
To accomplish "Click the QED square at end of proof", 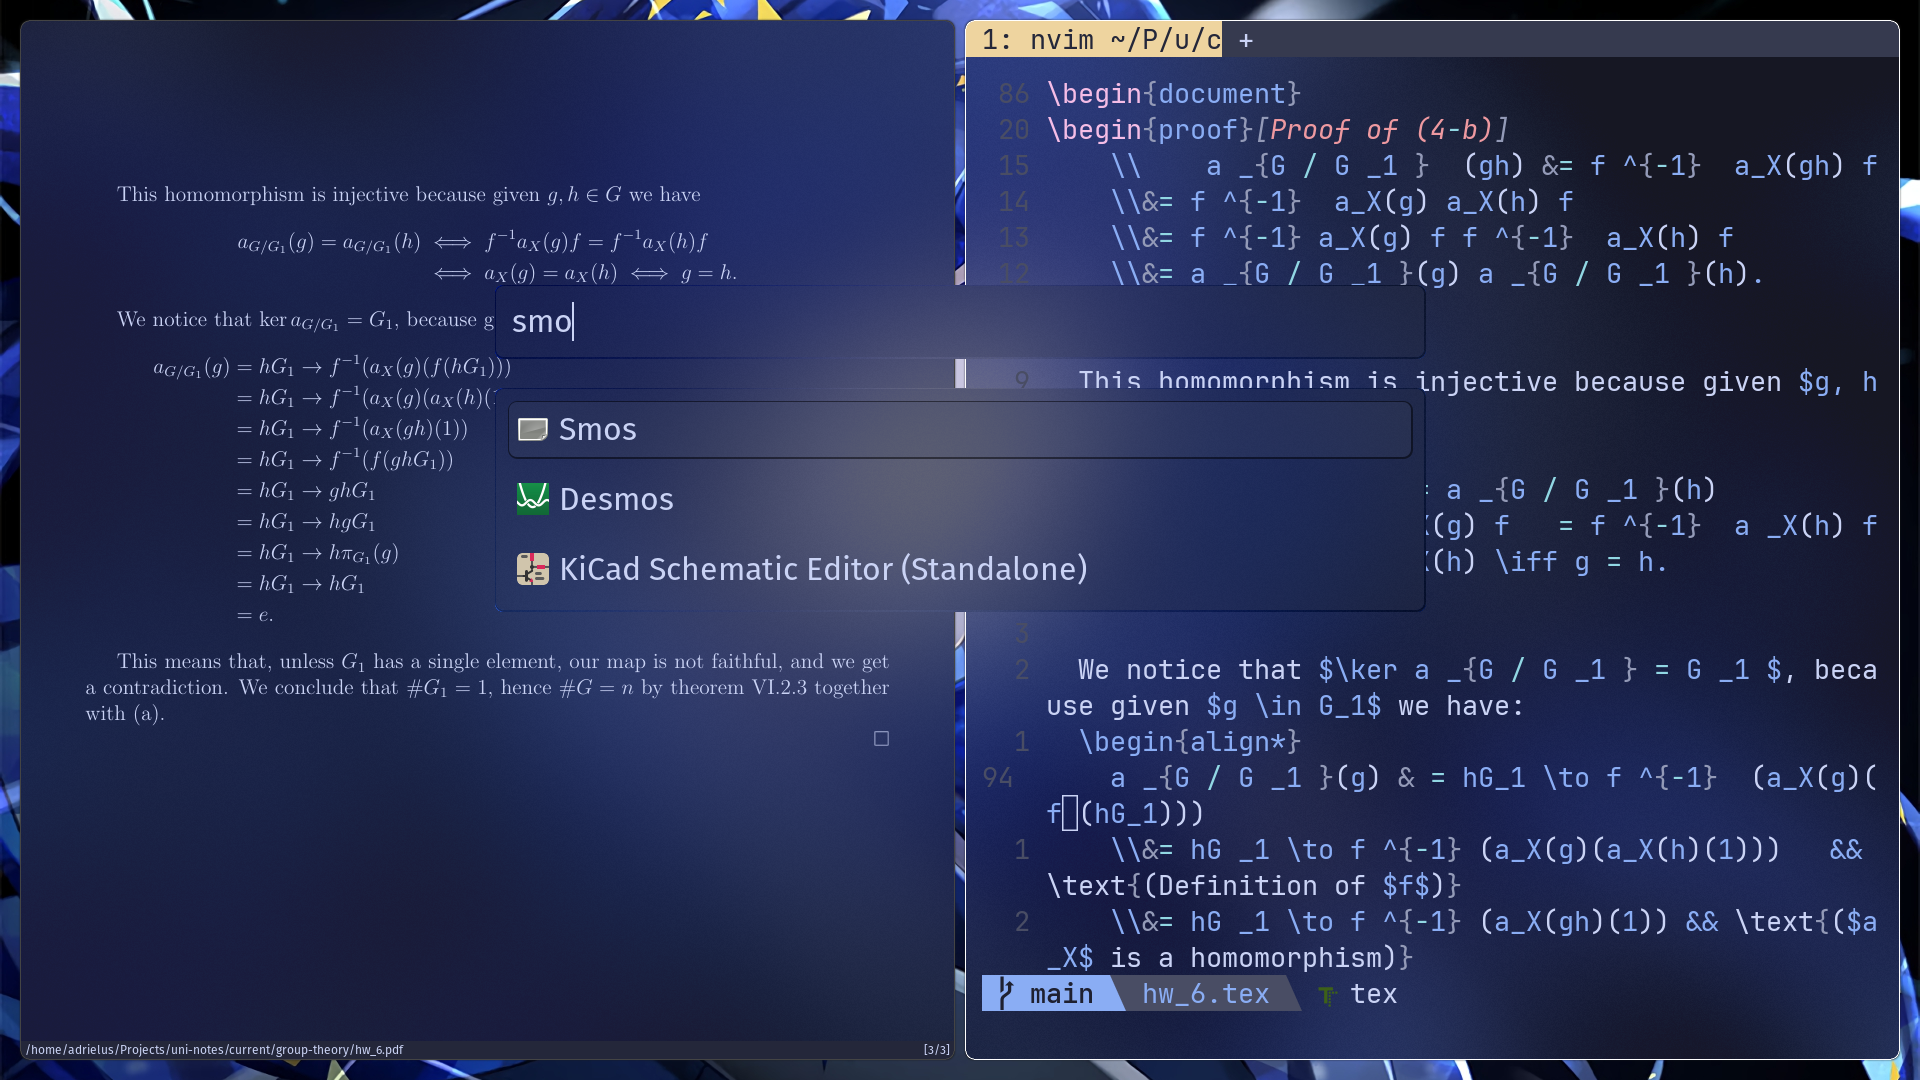I will pos(881,739).
